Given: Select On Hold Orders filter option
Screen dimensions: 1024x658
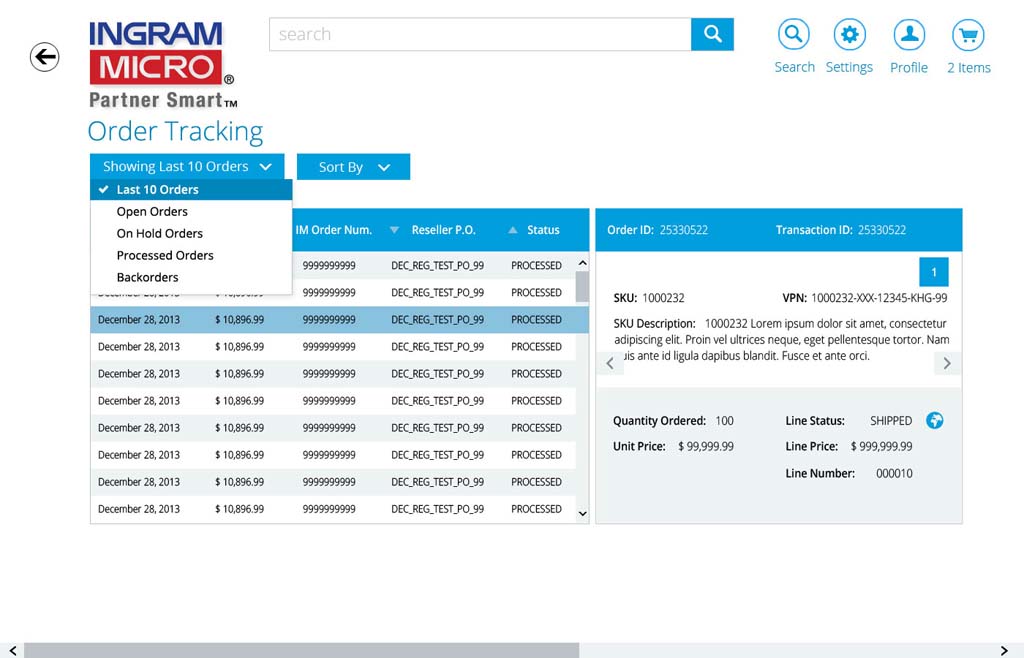Looking at the screenshot, I should (x=159, y=234).
